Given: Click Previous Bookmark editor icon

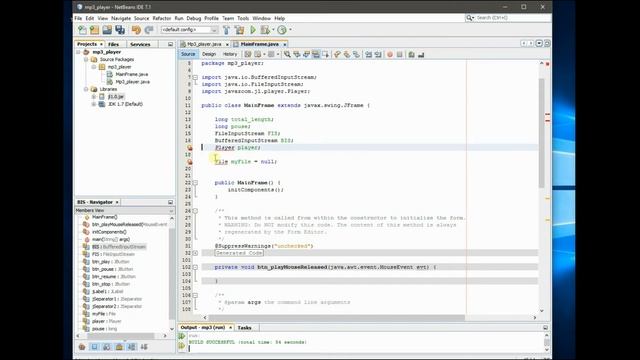Looking at the screenshot, I should click(337, 54).
